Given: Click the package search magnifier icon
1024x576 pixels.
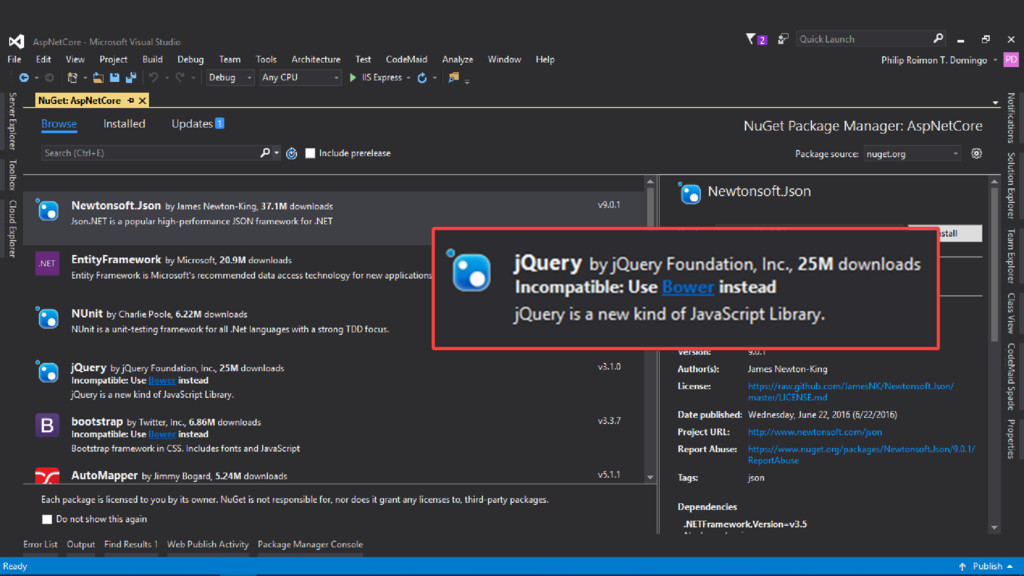Looking at the screenshot, I should [265, 153].
